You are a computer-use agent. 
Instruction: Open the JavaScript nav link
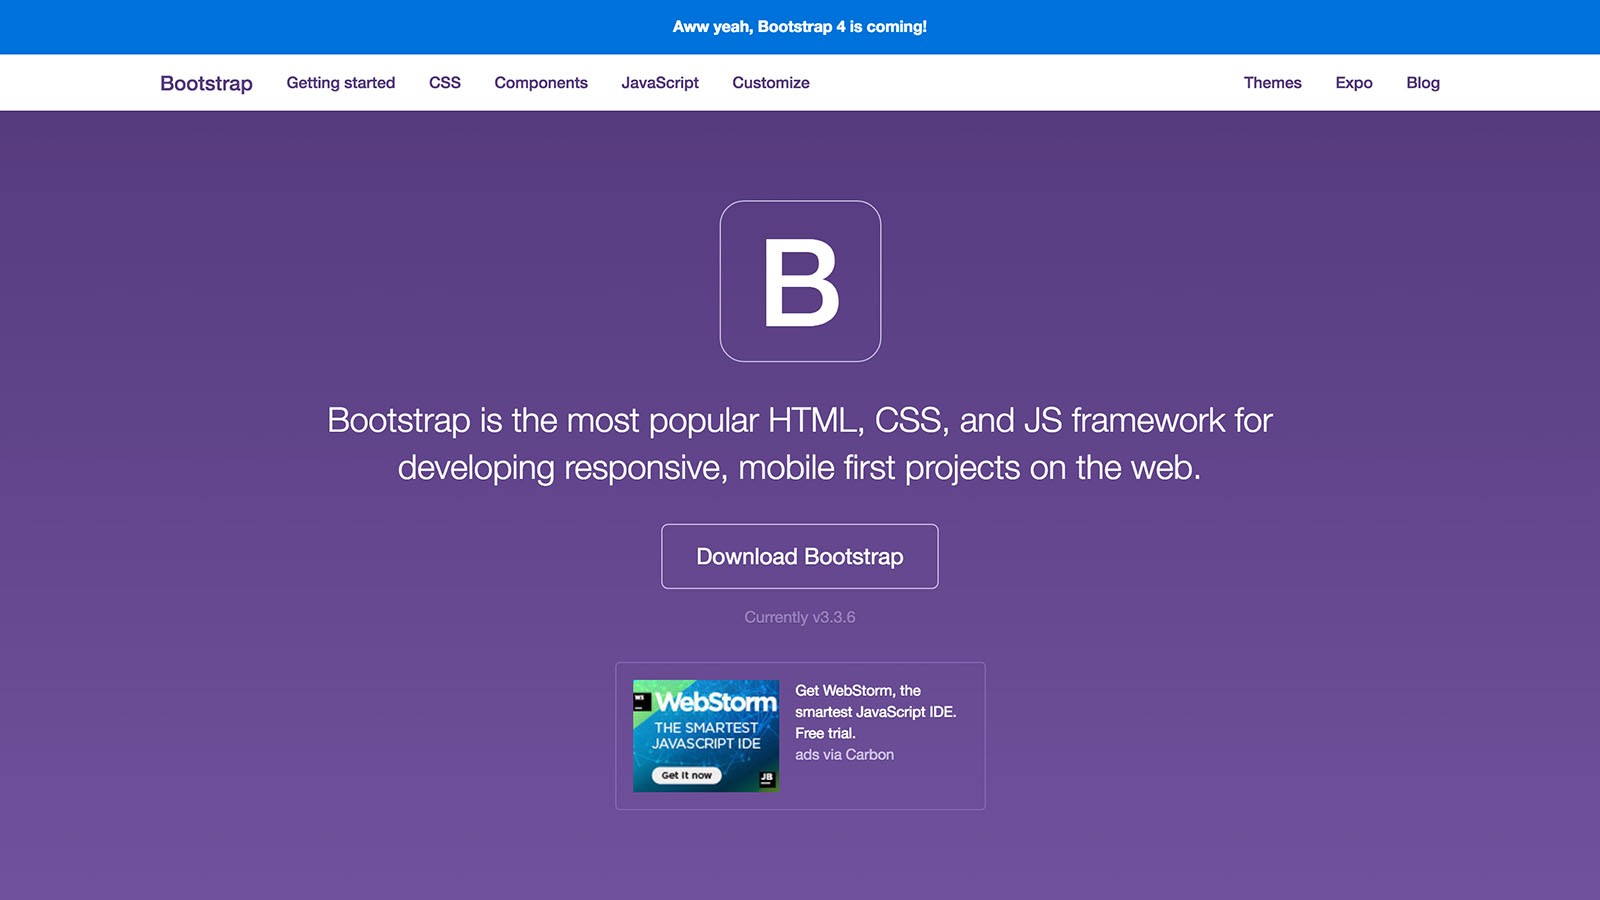[x=660, y=83]
